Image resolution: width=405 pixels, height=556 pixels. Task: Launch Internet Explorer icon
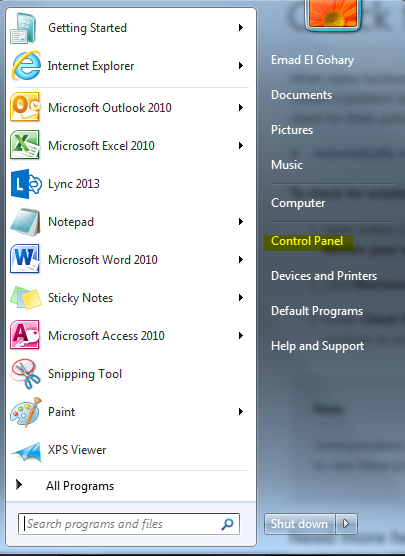pyautogui.click(x=26, y=66)
